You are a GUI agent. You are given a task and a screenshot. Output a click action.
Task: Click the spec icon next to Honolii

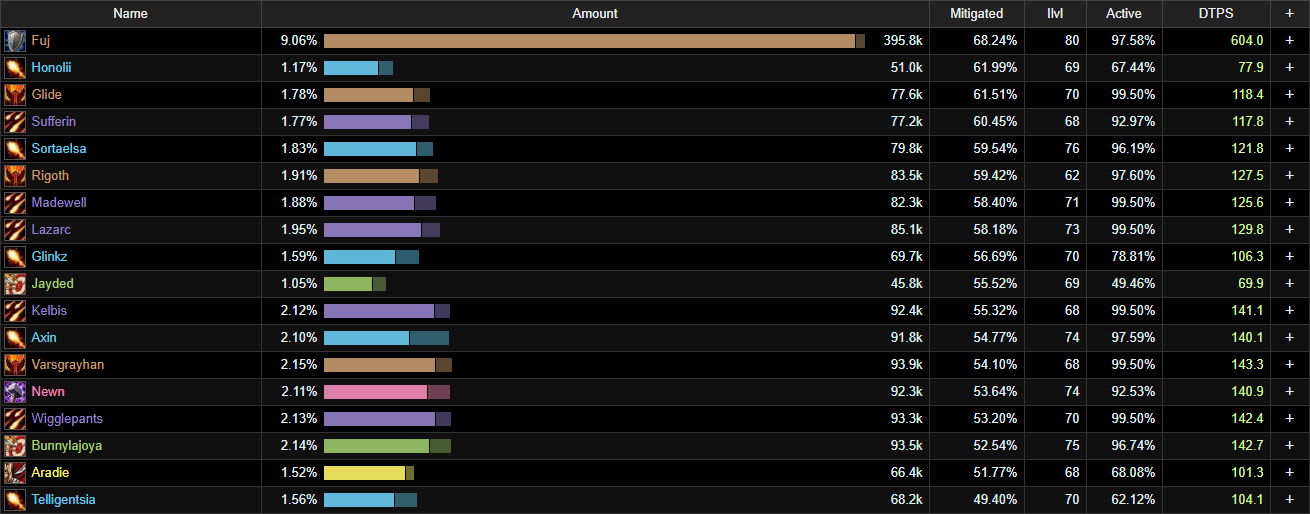click(x=15, y=68)
